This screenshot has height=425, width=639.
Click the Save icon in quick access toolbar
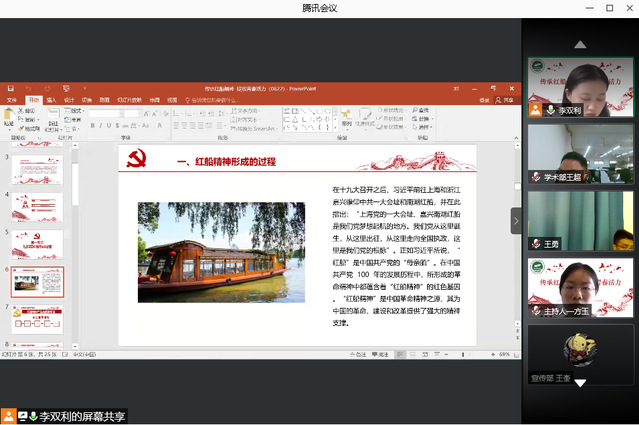[11, 88]
